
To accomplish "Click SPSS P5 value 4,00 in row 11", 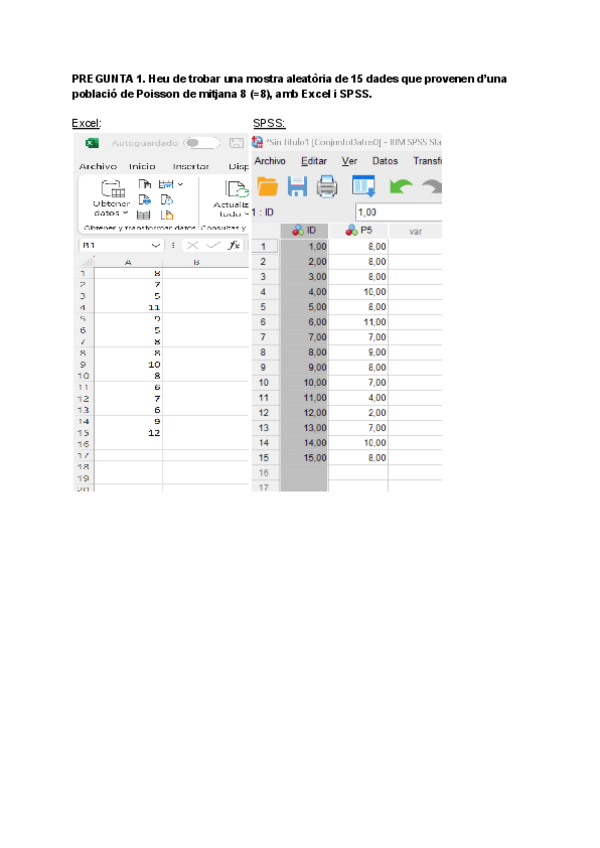I will click(x=358, y=398).
